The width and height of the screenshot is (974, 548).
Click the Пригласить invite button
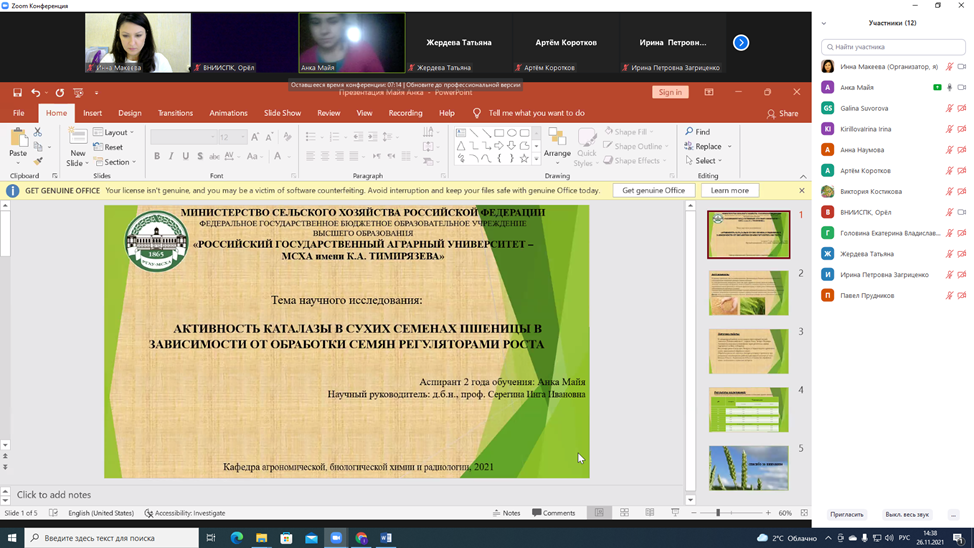(x=846, y=514)
